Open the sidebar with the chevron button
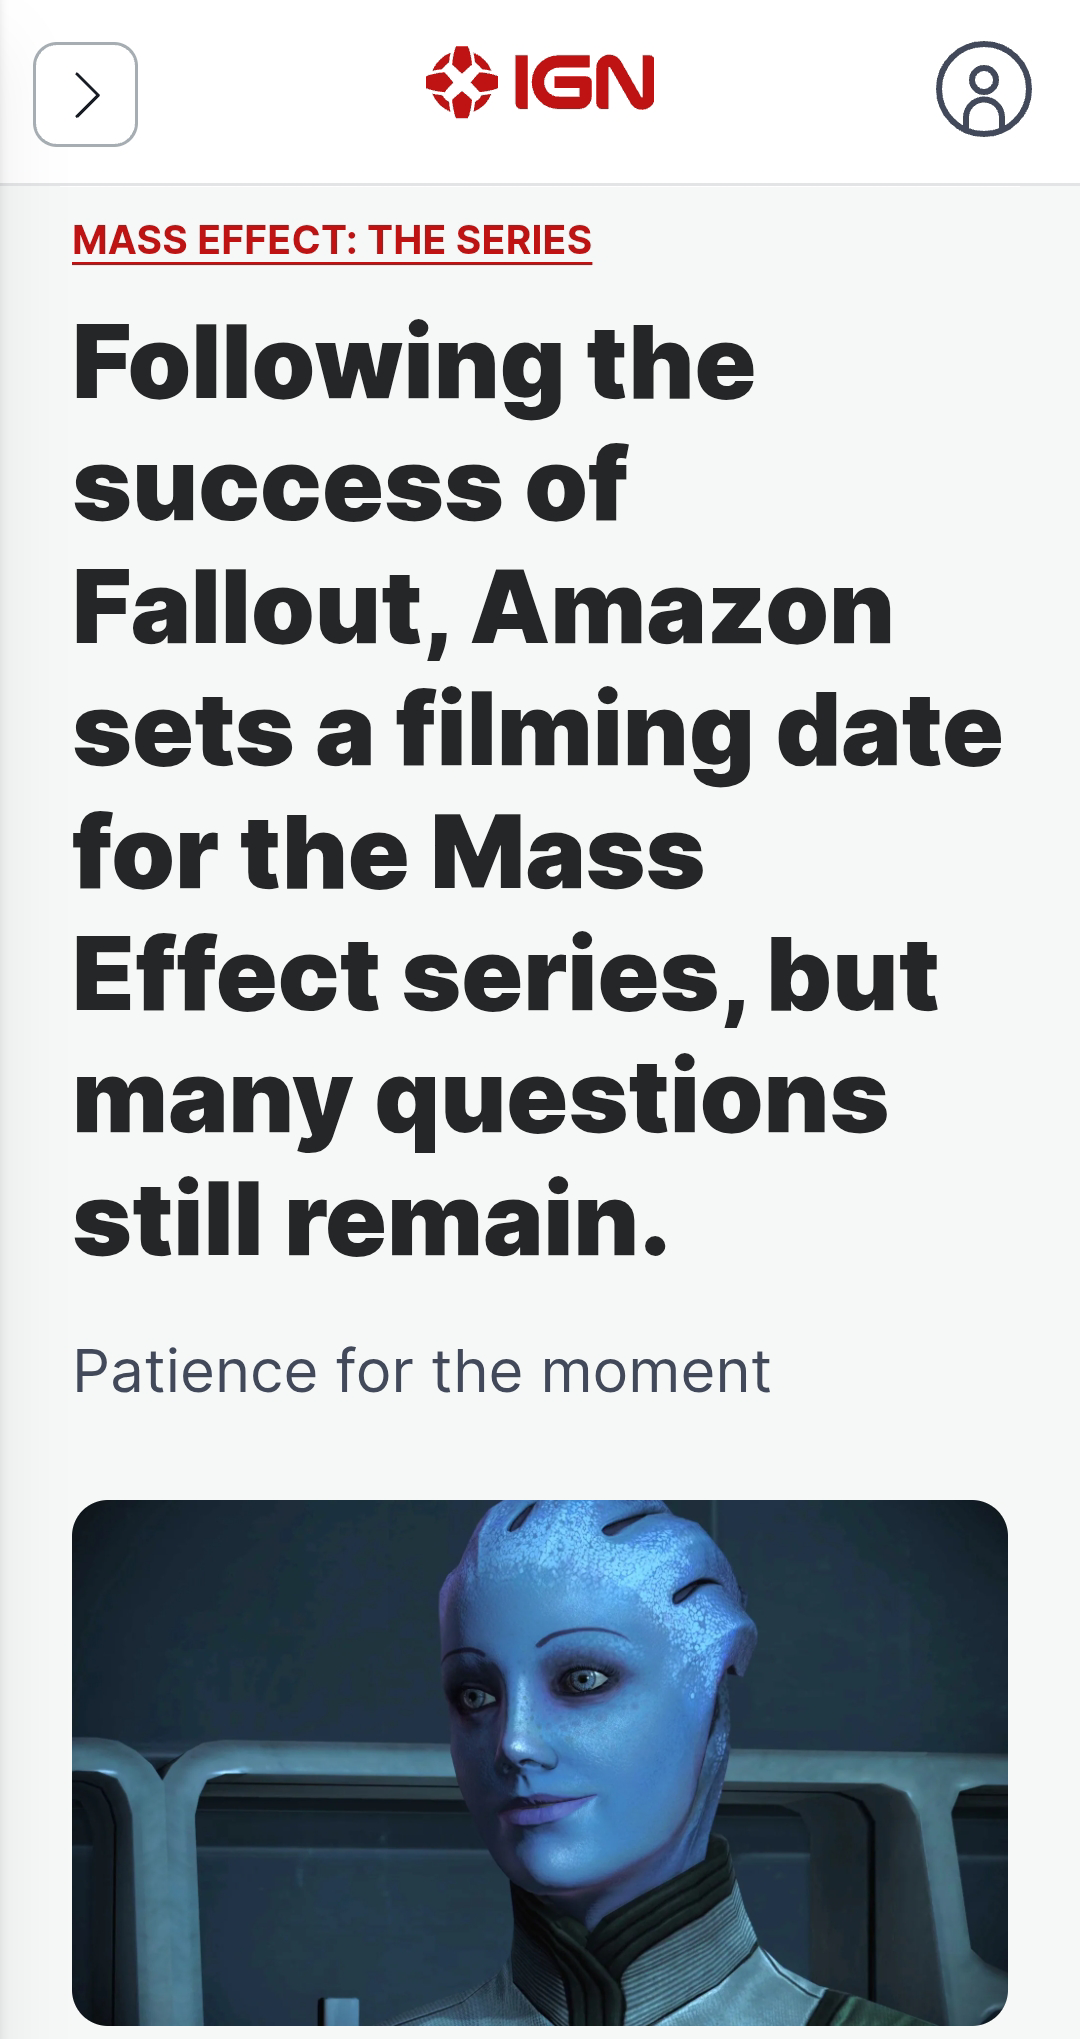 coord(85,94)
